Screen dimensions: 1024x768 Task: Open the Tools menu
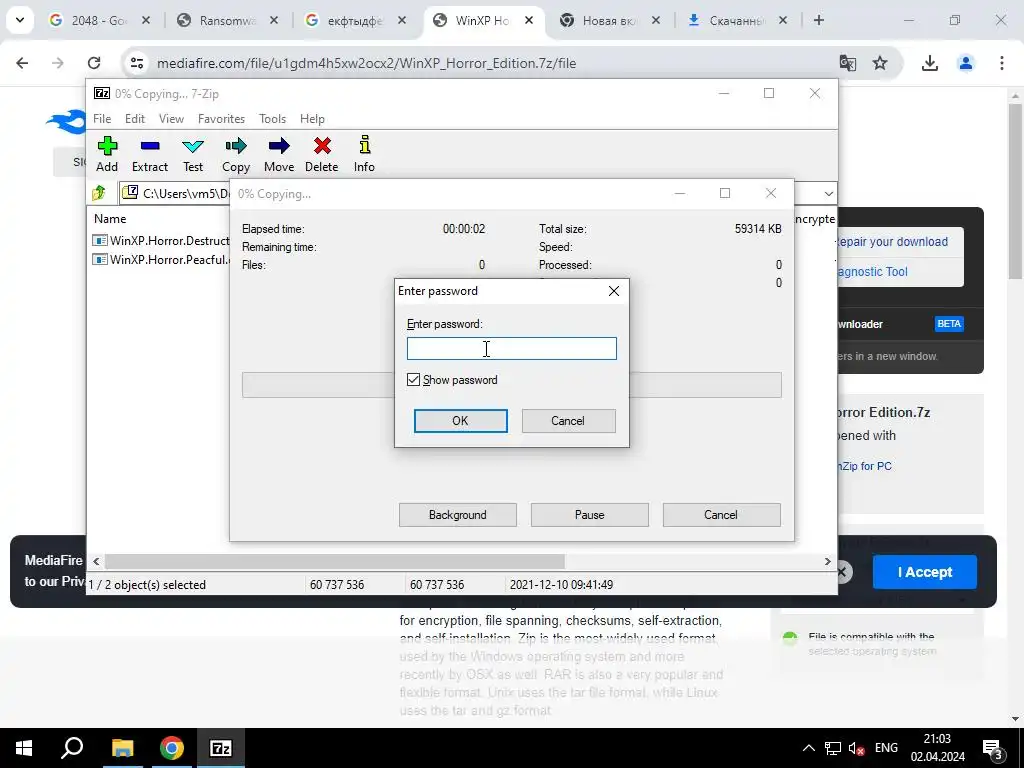[x=272, y=119]
